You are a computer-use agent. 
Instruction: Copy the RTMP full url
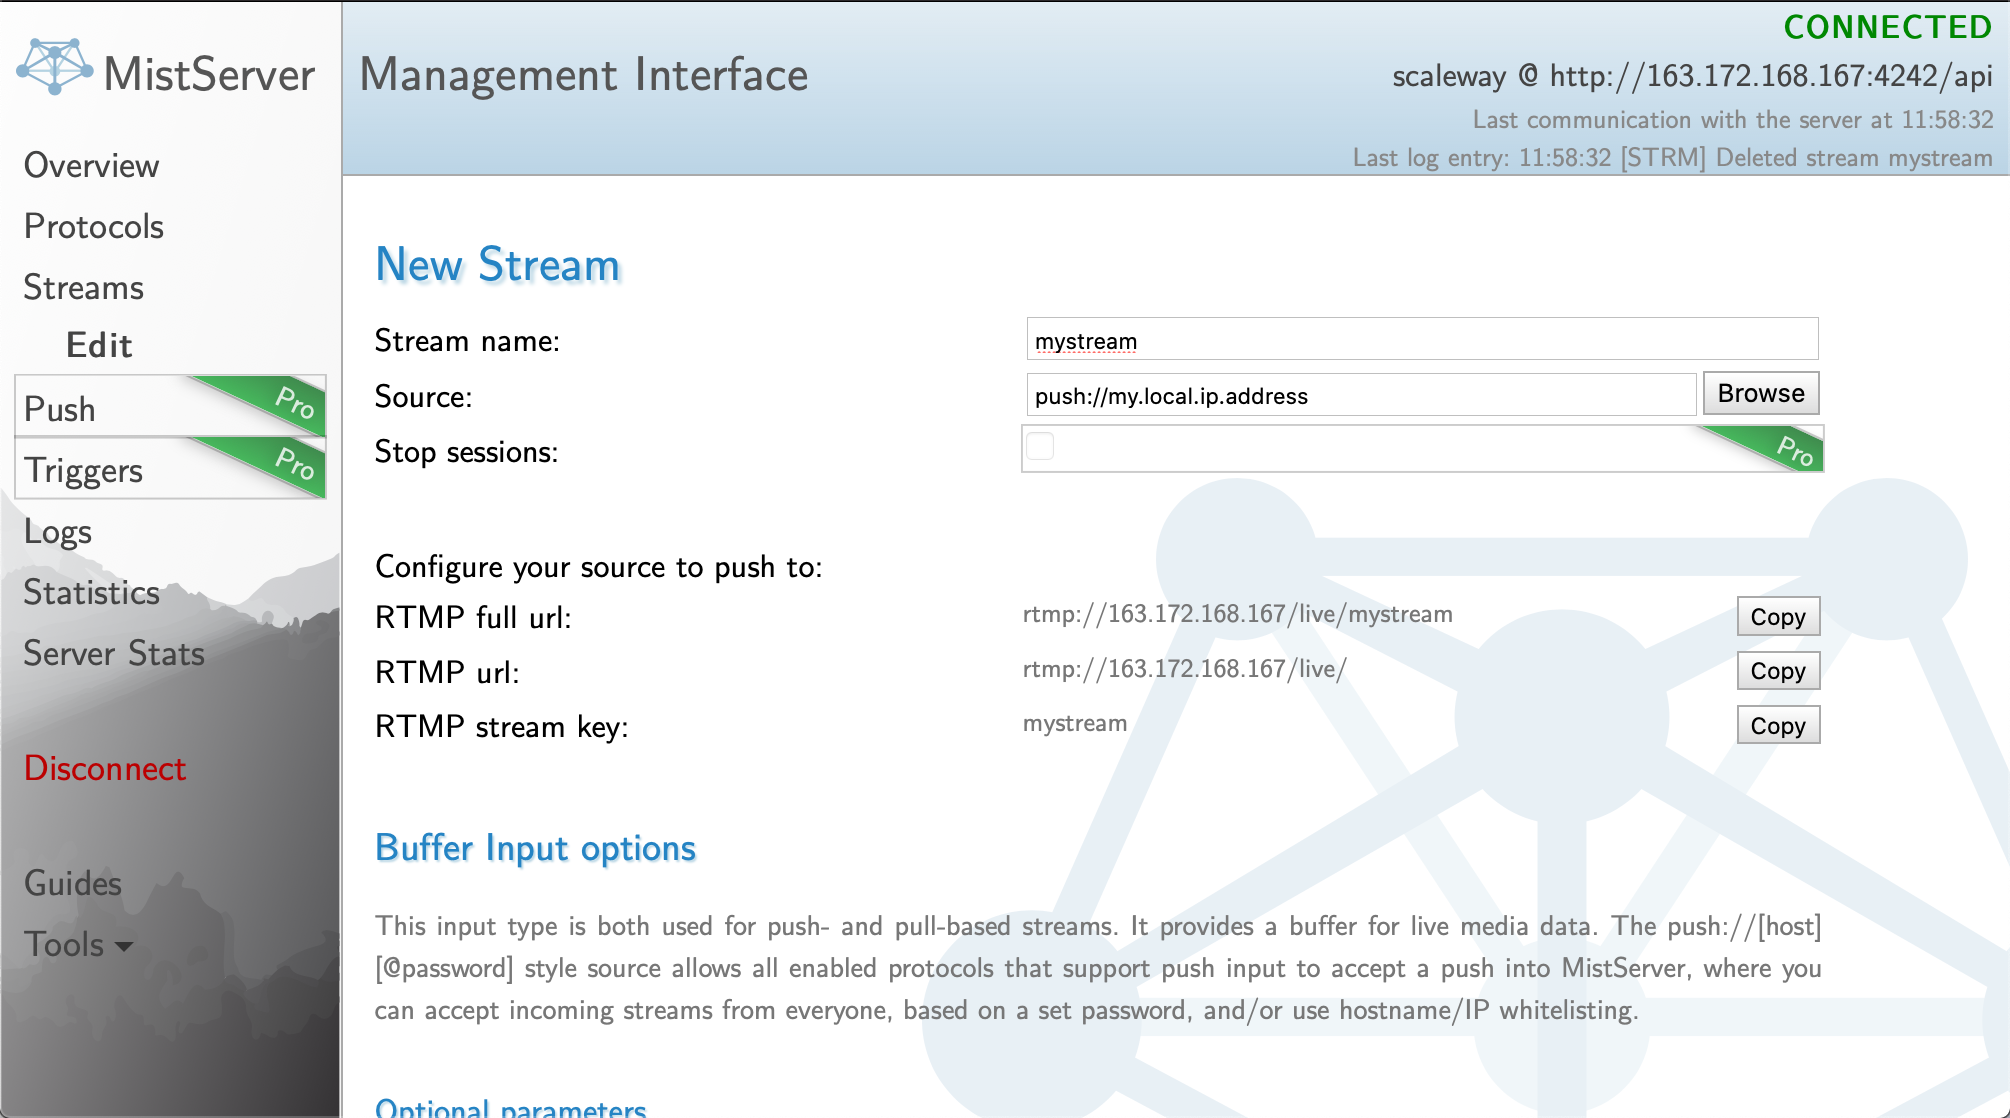(x=1777, y=617)
